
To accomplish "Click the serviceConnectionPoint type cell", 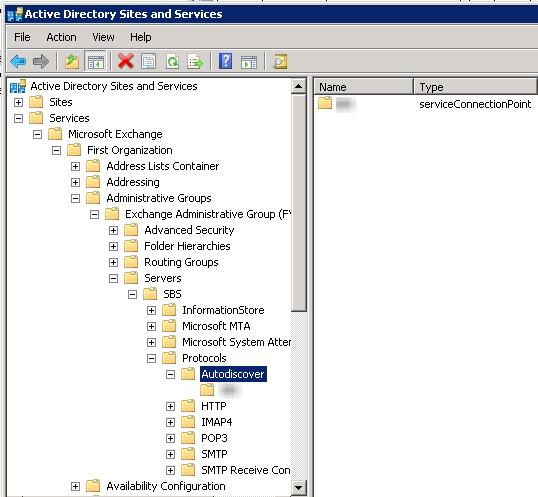I will 475,104.
